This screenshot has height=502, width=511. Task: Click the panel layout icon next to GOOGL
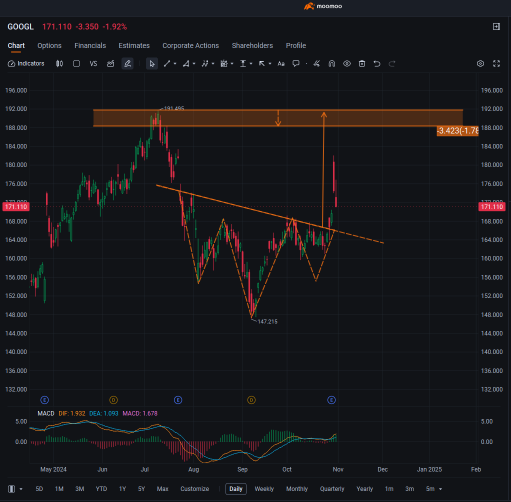(x=496, y=27)
